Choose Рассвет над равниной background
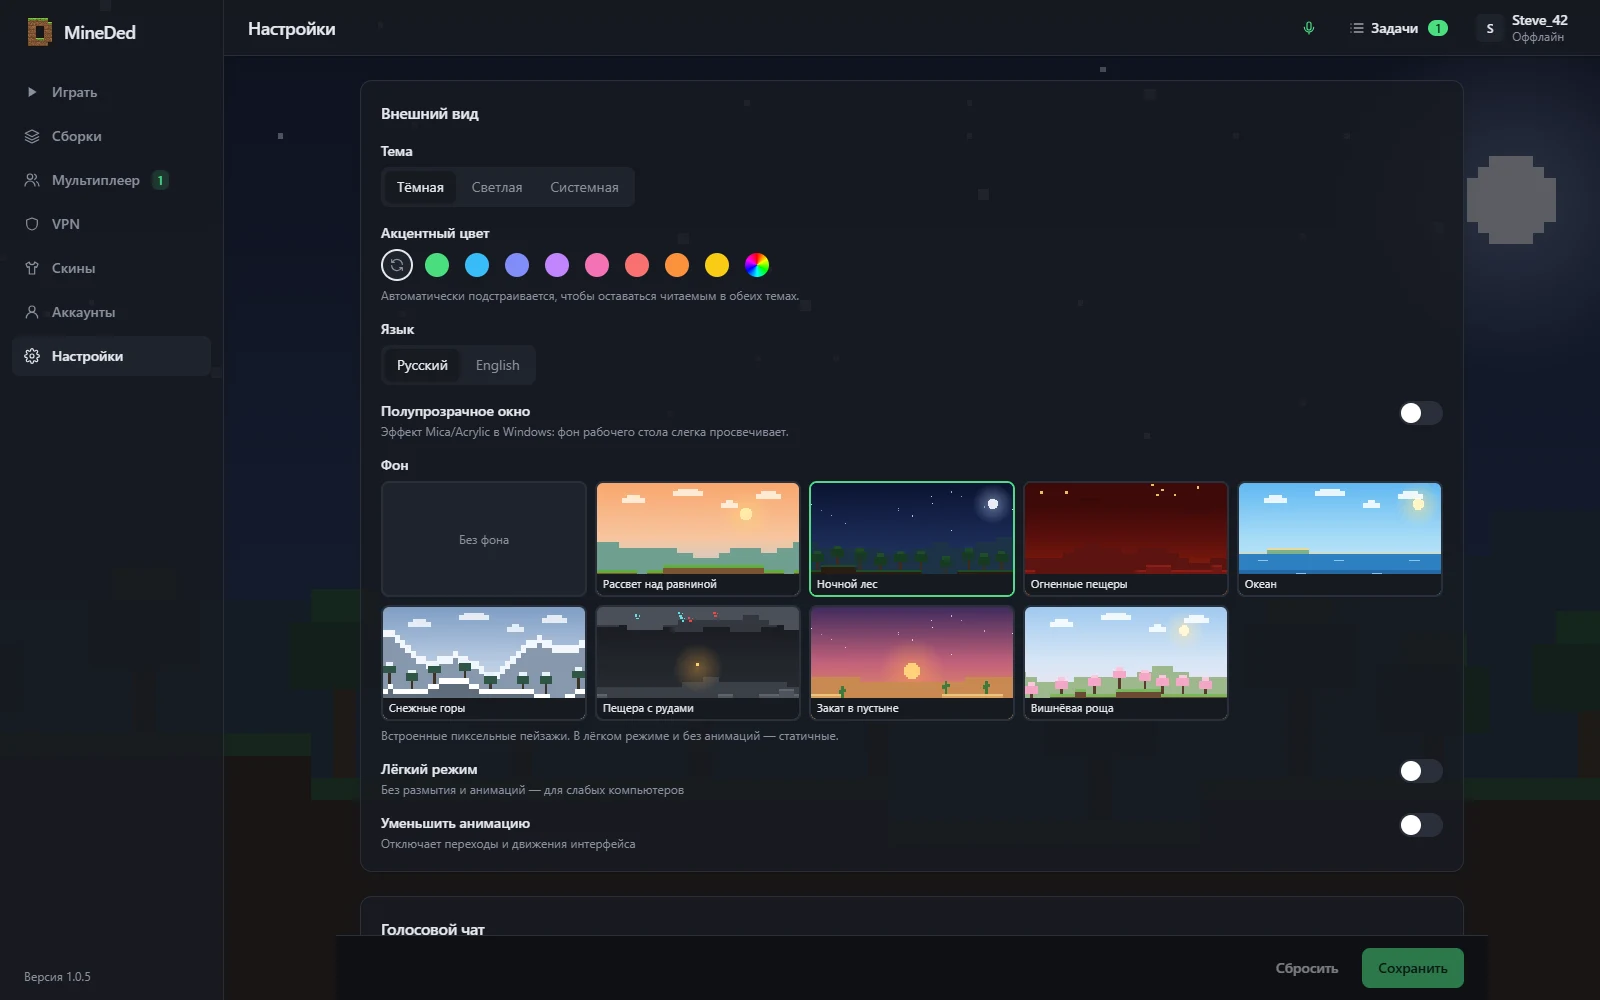 [698, 539]
